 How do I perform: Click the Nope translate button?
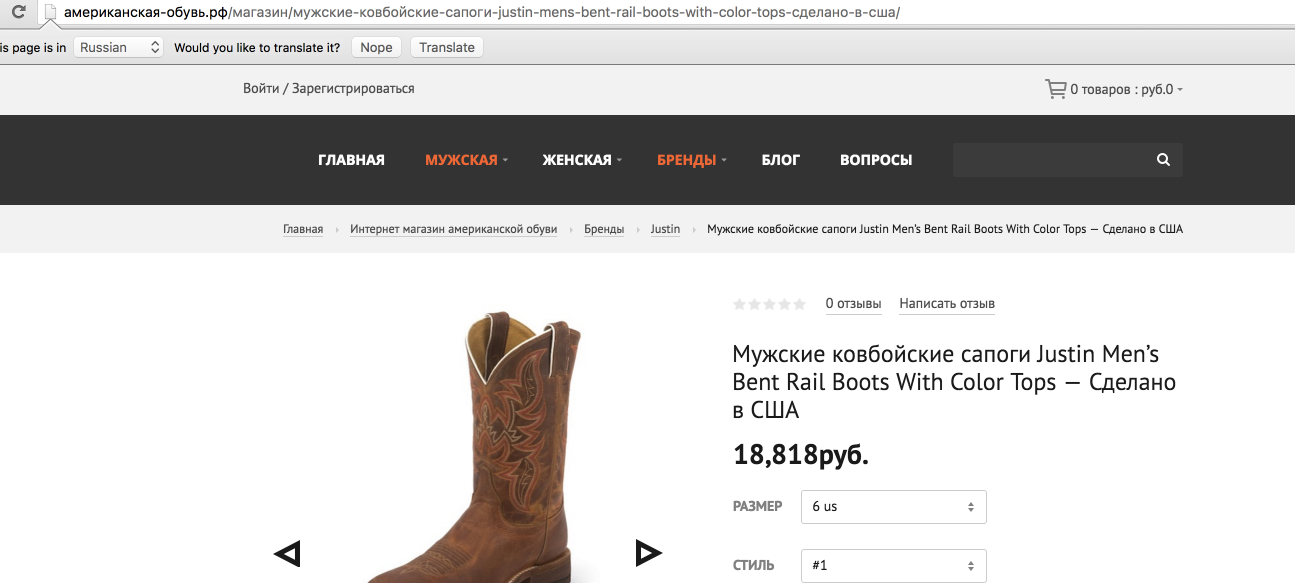[377, 47]
